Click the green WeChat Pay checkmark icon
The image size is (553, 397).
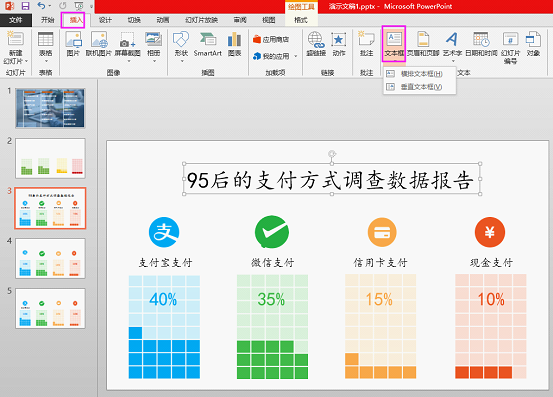tap(272, 232)
